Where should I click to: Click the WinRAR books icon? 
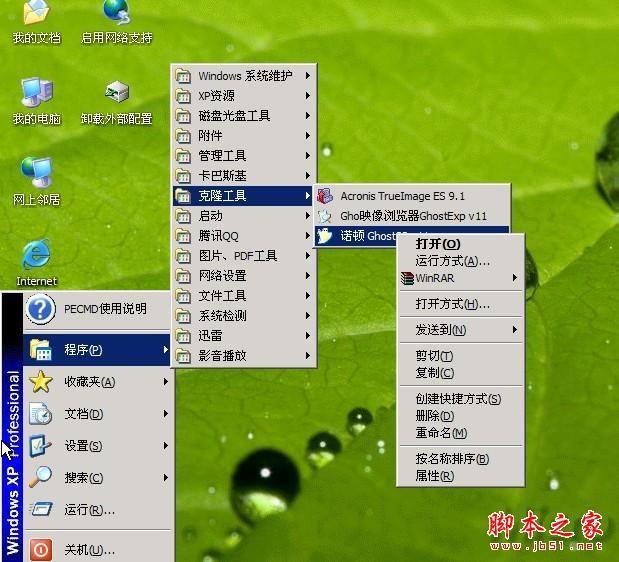[x=407, y=278]
